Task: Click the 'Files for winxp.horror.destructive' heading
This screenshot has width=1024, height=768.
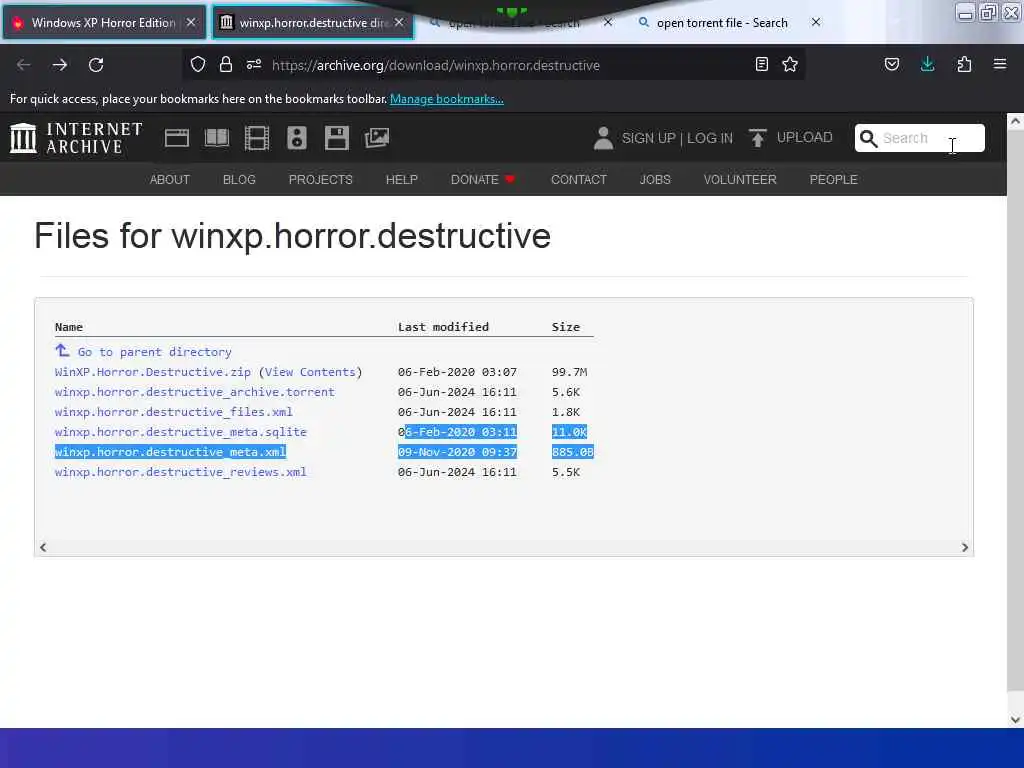Action: point(293,236)
